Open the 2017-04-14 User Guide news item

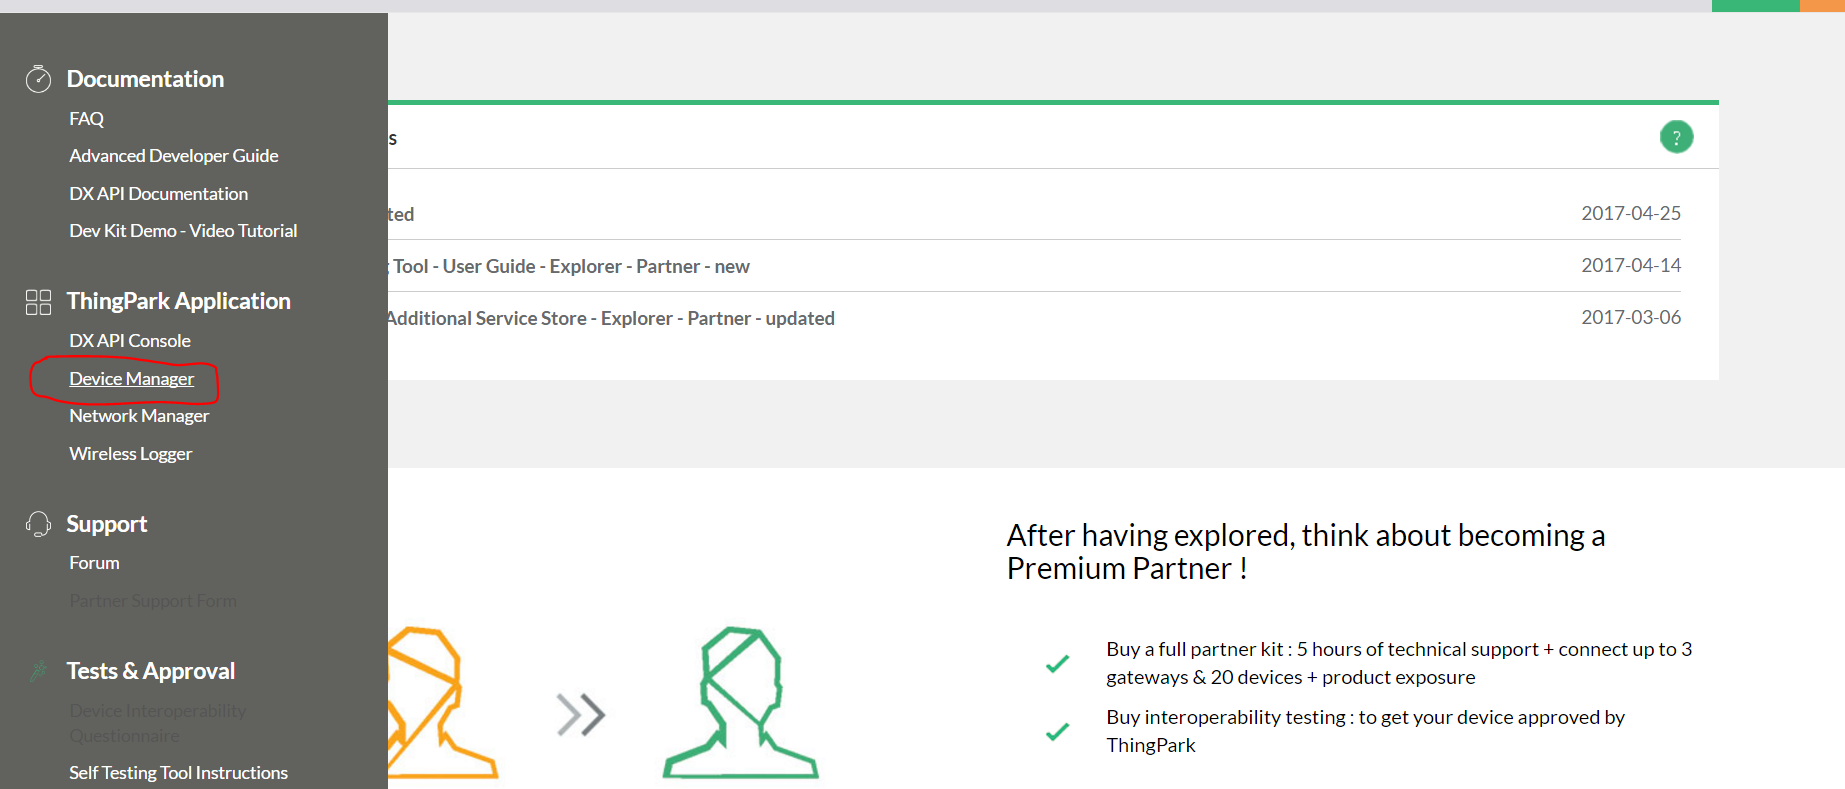(x=1034, y=266)
